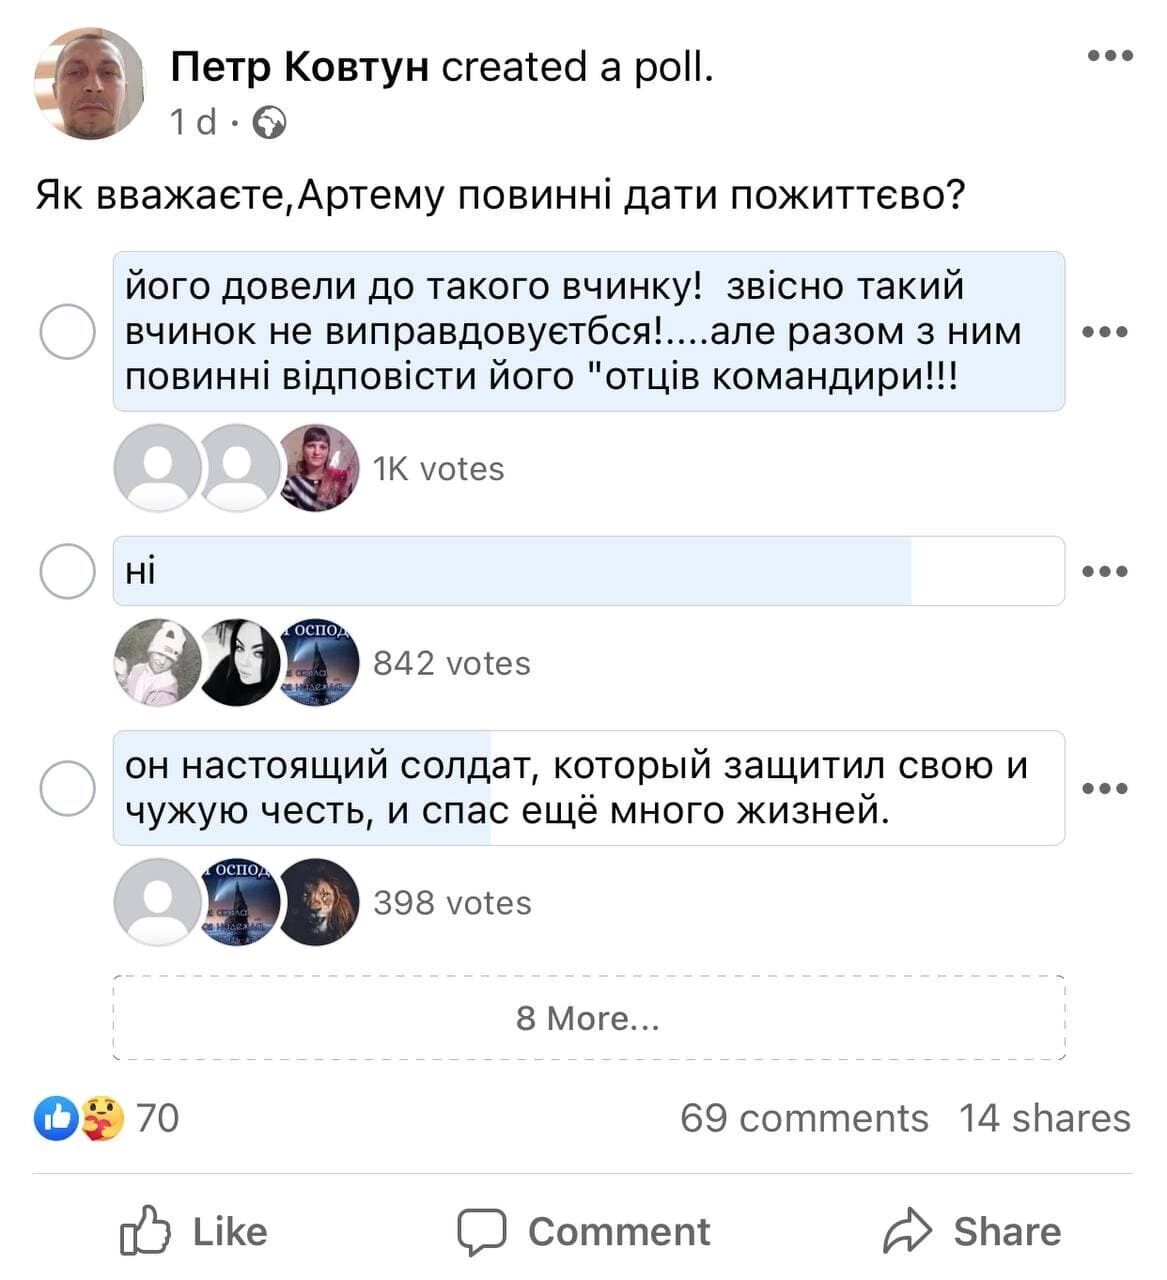
Task: View voters of the 1K votes option
Action: click(438, 468)
